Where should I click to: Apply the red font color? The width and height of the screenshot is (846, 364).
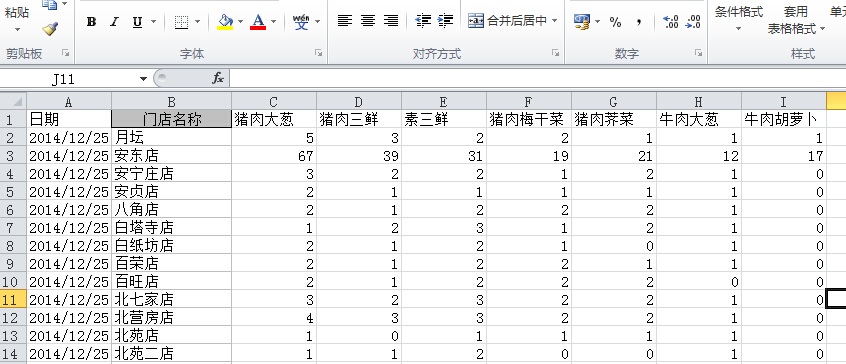click(x=258, y=22)
